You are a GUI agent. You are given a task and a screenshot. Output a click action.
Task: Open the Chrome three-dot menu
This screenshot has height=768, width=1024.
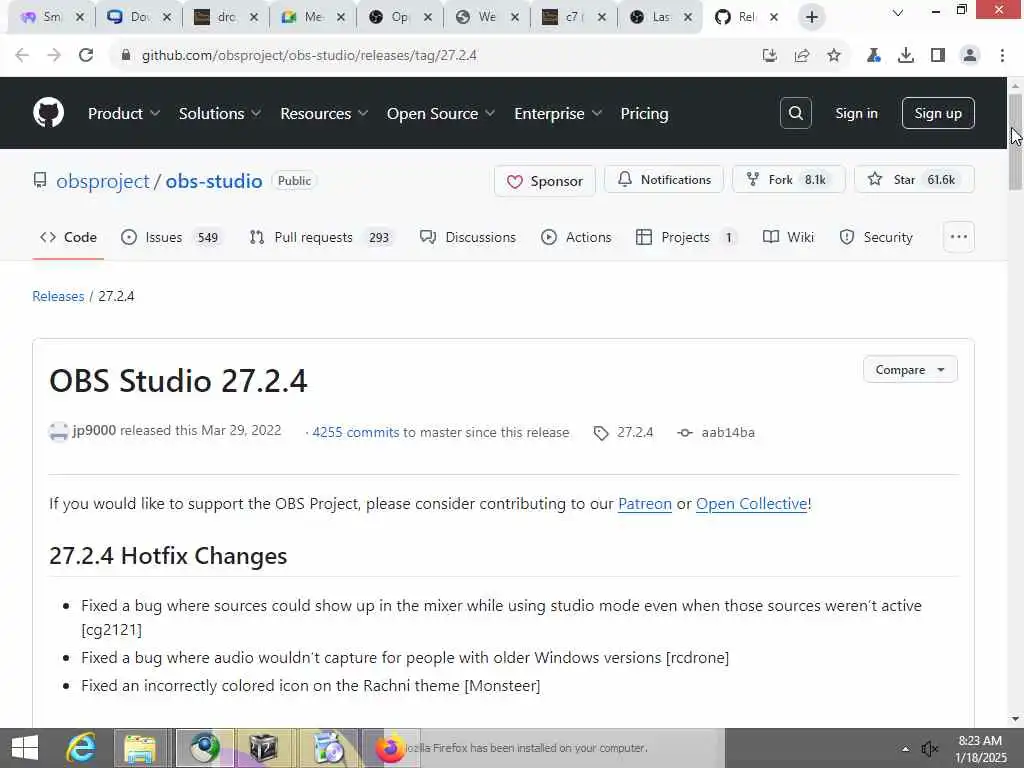click(1002, 56)
